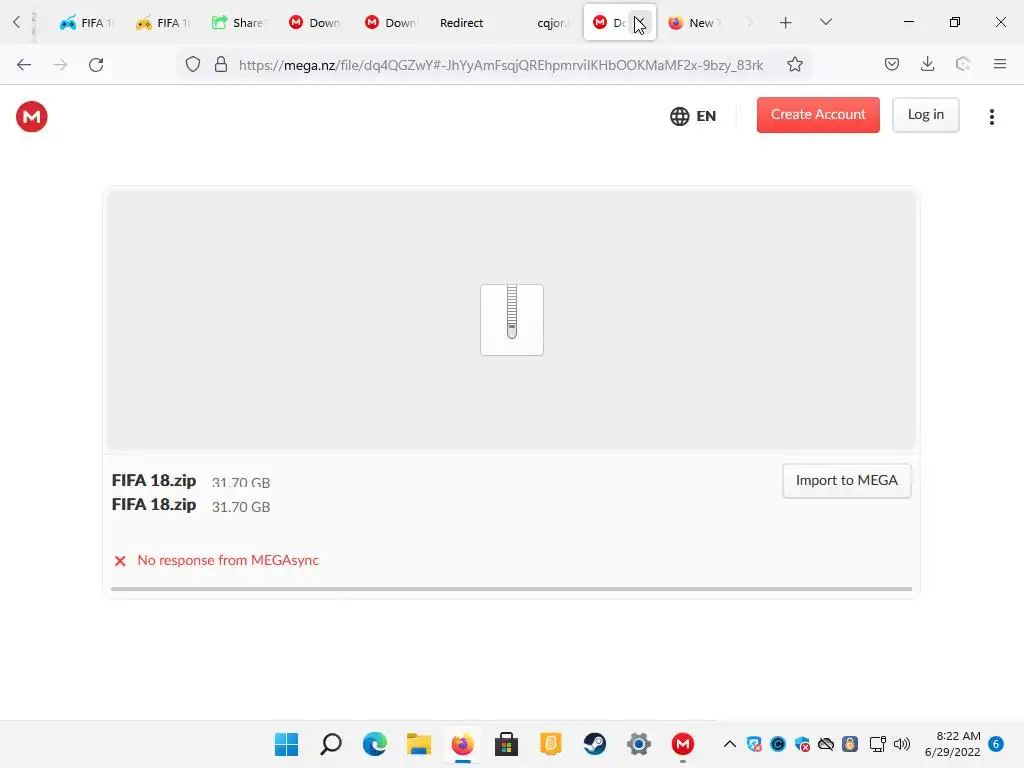Open the notification center badge
This screenshot has height=768, width=1024.
point(996,744)
